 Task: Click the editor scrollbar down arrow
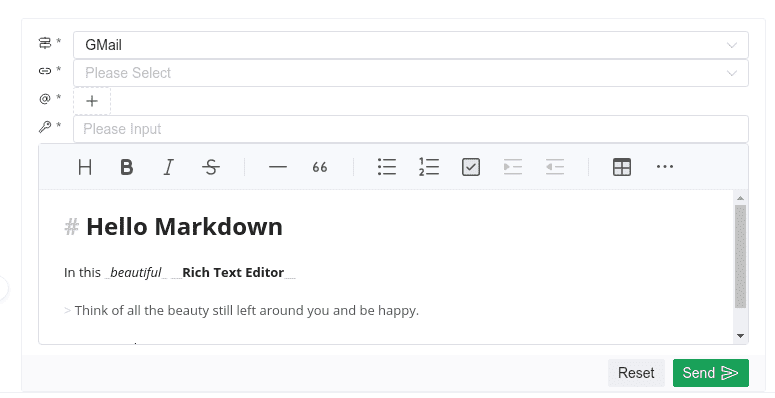740,336
